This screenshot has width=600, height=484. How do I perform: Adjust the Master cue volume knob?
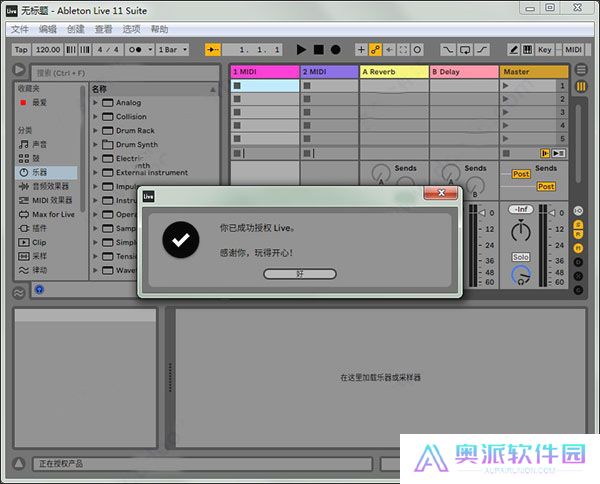521,275
